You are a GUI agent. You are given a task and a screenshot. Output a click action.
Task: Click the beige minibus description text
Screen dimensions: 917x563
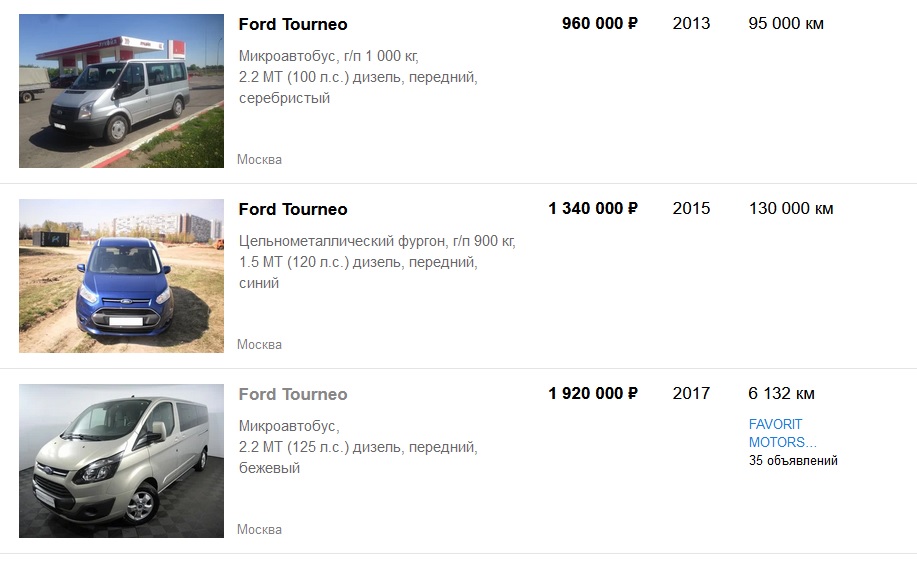(x=358, y=447)
